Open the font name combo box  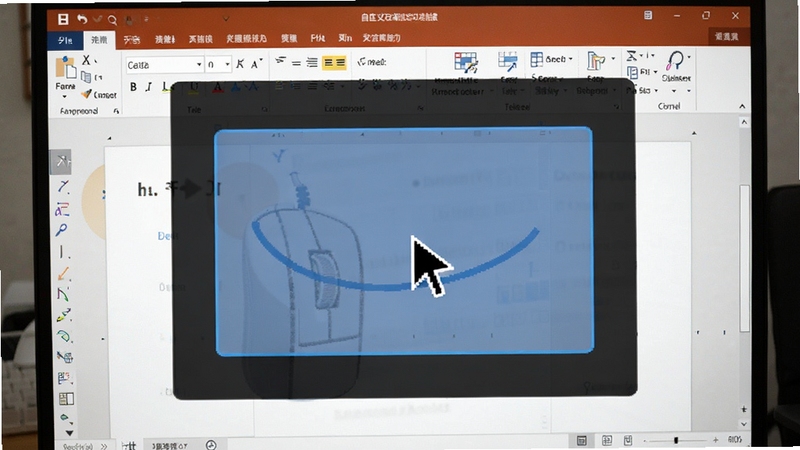pos(164,65)
